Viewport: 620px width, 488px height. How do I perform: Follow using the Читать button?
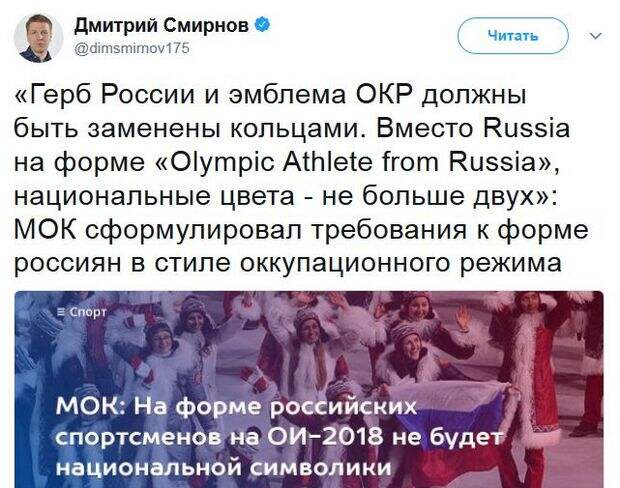[513, 36]
